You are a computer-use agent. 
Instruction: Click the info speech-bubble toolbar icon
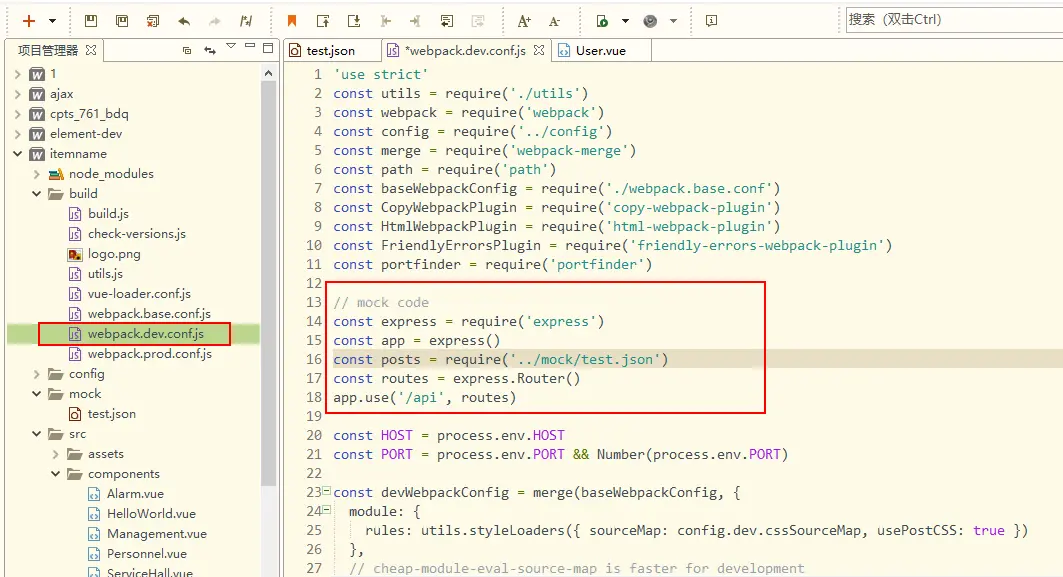pyautogui.click(x=711, y=21)
